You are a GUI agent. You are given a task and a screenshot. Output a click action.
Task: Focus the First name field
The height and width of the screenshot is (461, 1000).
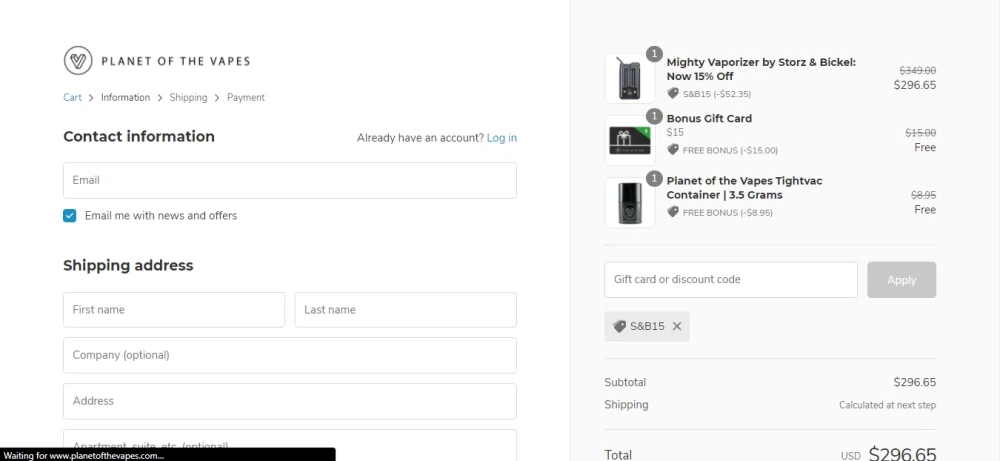[x=173, y=310]
